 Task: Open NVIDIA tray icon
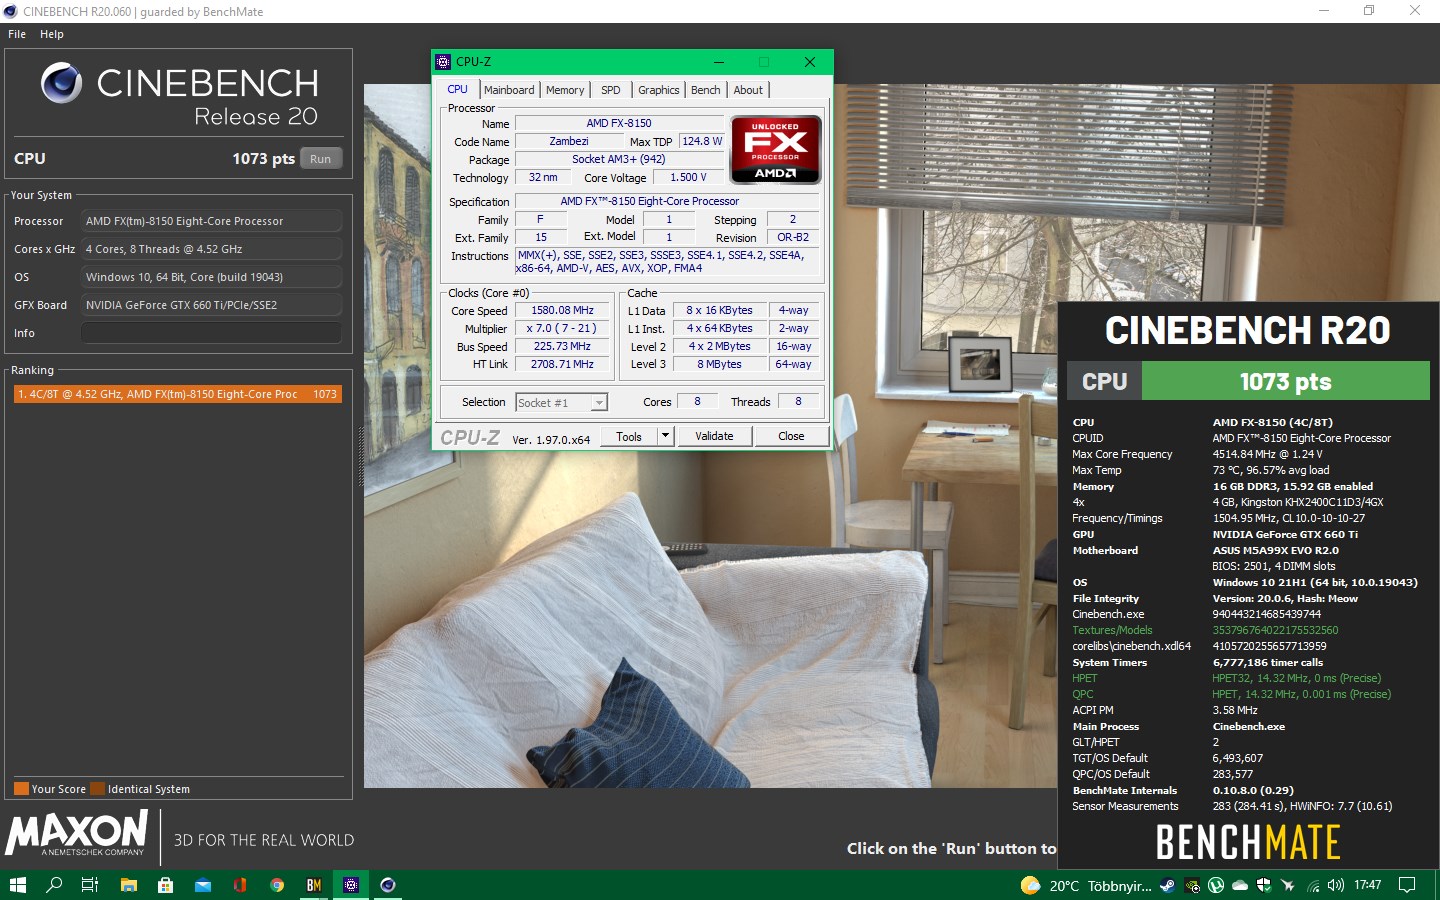(1192, 885)
